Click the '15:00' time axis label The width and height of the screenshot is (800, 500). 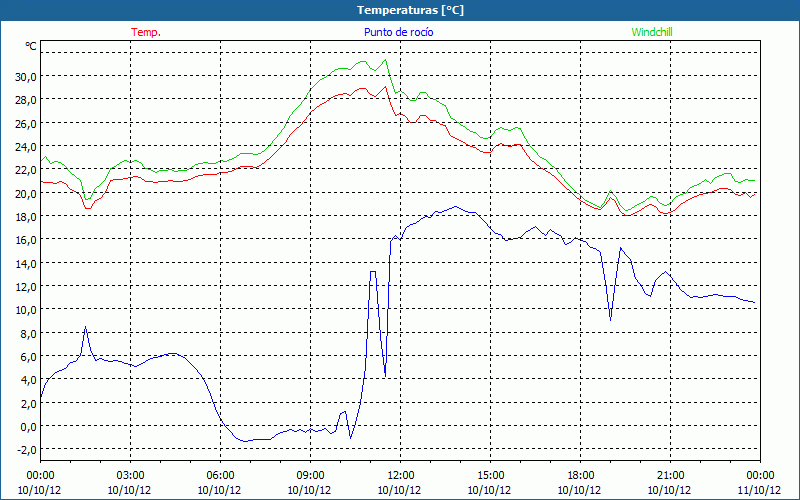point(490,476)
